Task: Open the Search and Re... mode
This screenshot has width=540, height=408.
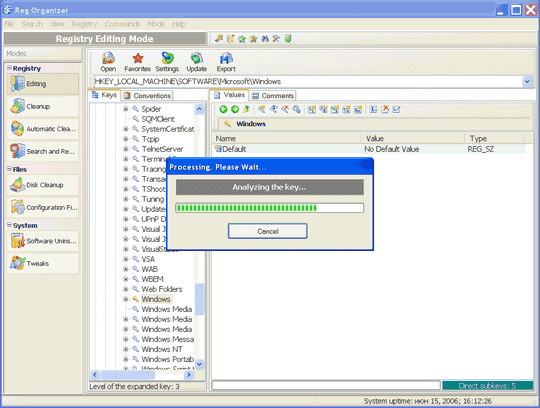Action: [42, 151]
